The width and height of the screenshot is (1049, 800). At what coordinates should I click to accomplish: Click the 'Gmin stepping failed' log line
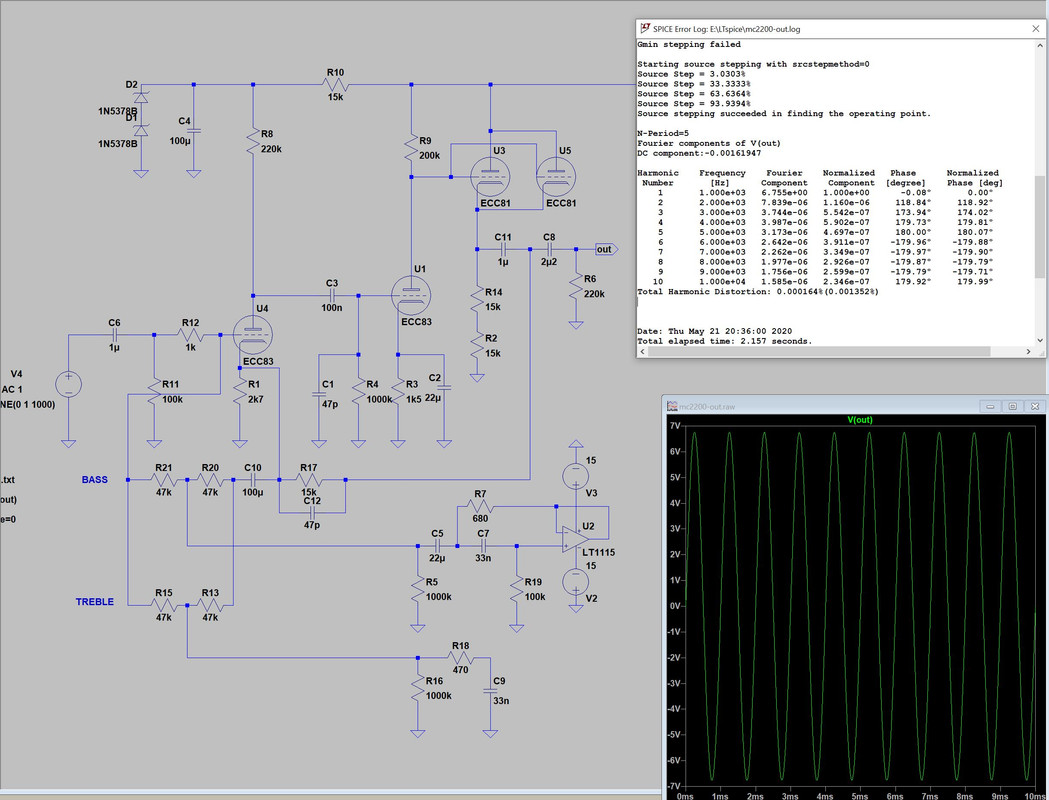(x=689, y=45)
